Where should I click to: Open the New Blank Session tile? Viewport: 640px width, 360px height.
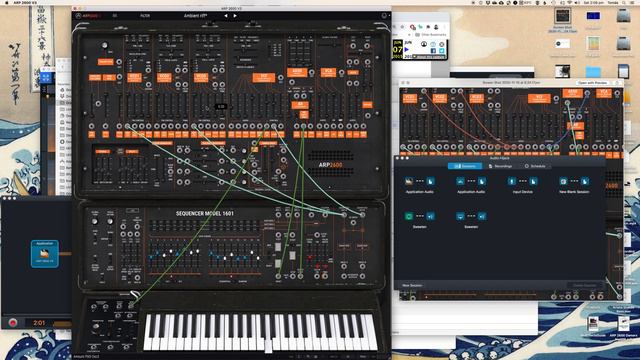(x=574, y=184)
